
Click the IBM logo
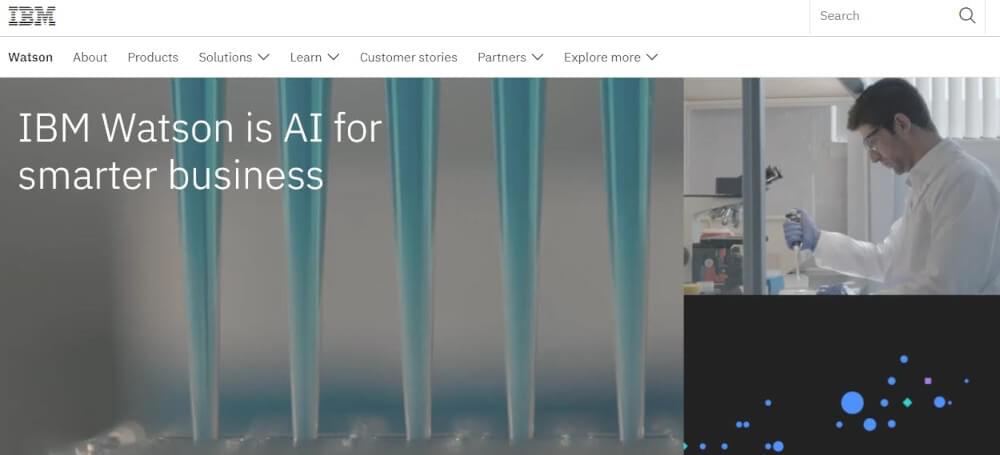(32, 16)
